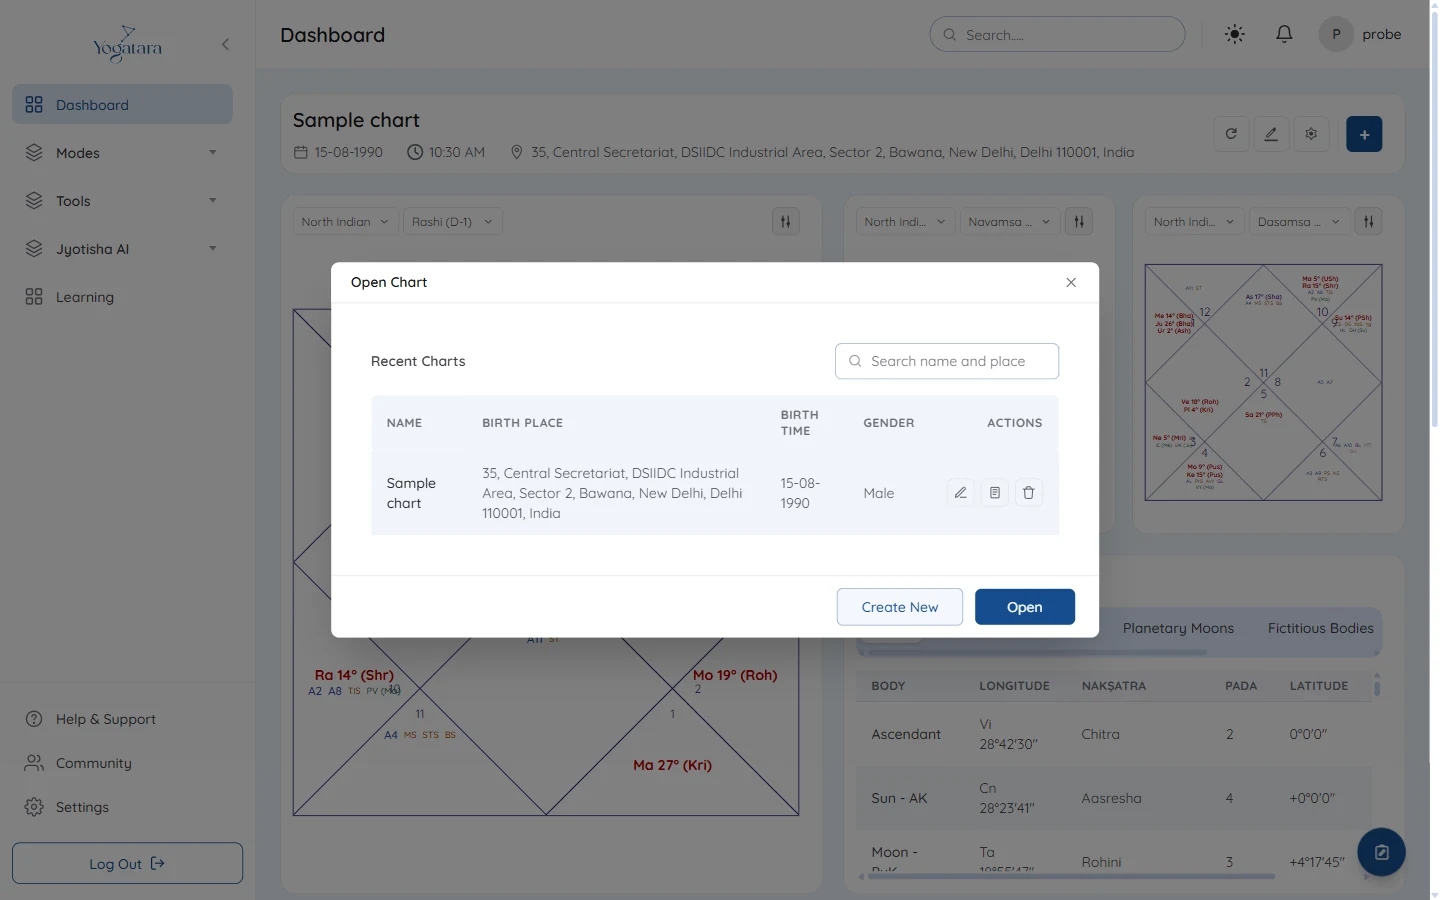This screenshot has width=1440, height=900.
Task: Open the Rashi (D-1) dropdown
Action: [452, 222]
